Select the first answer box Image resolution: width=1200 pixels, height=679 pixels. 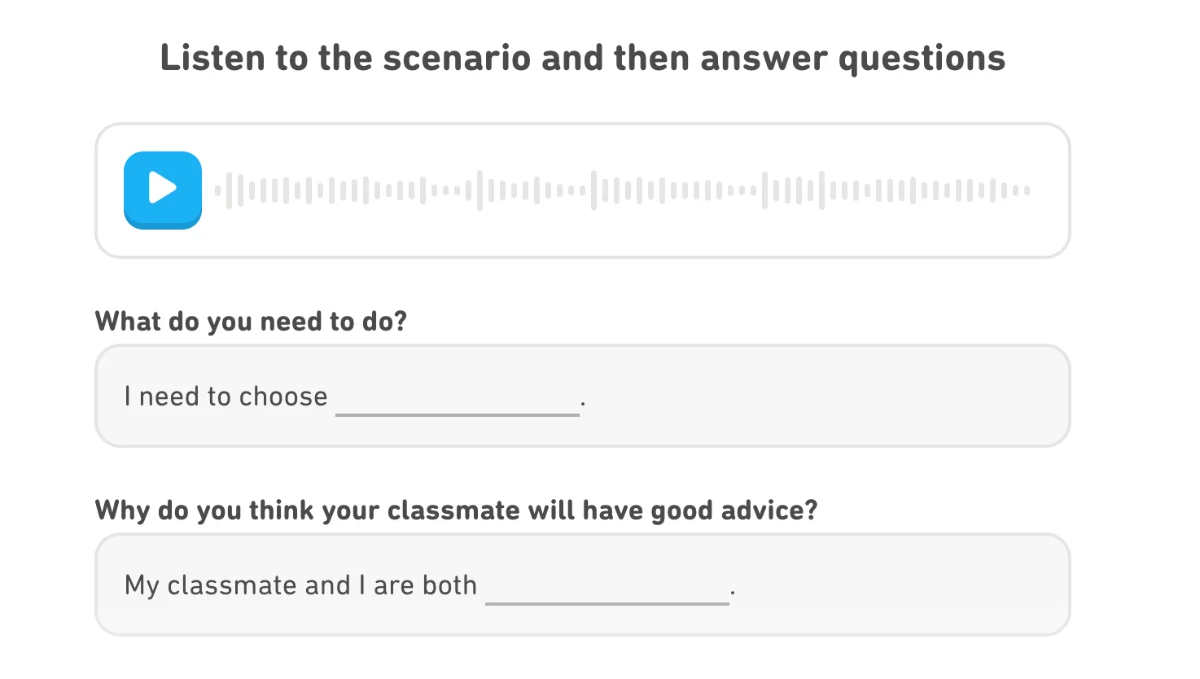[582, 396]
